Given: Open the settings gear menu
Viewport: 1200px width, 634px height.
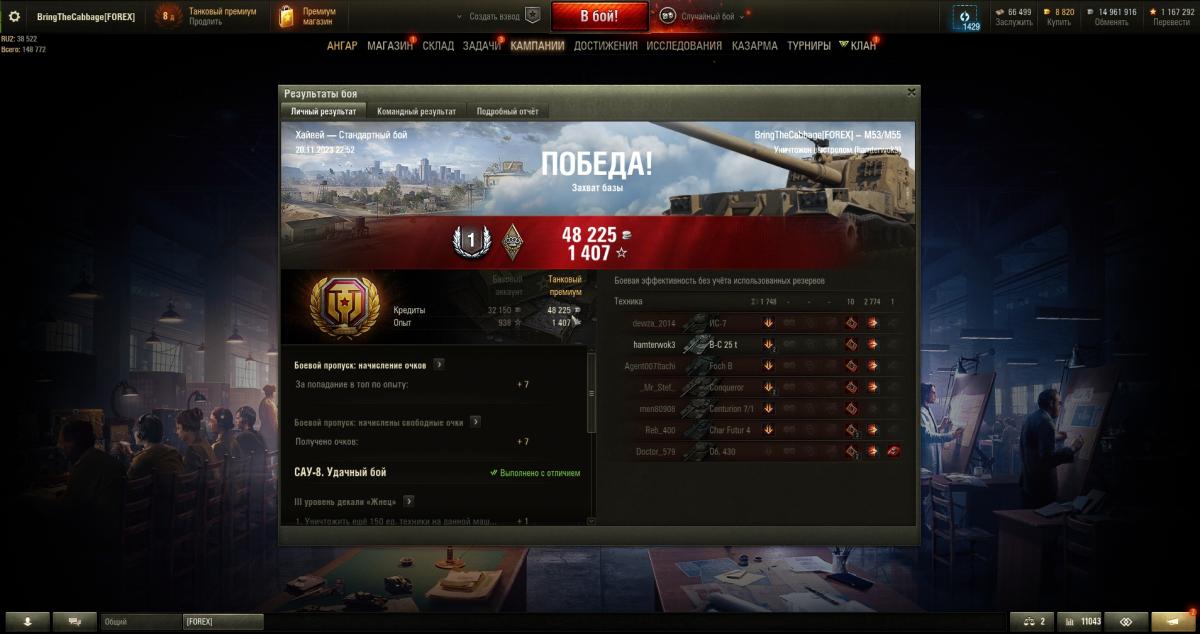Looking at the screenshot, I should point(15,16).
